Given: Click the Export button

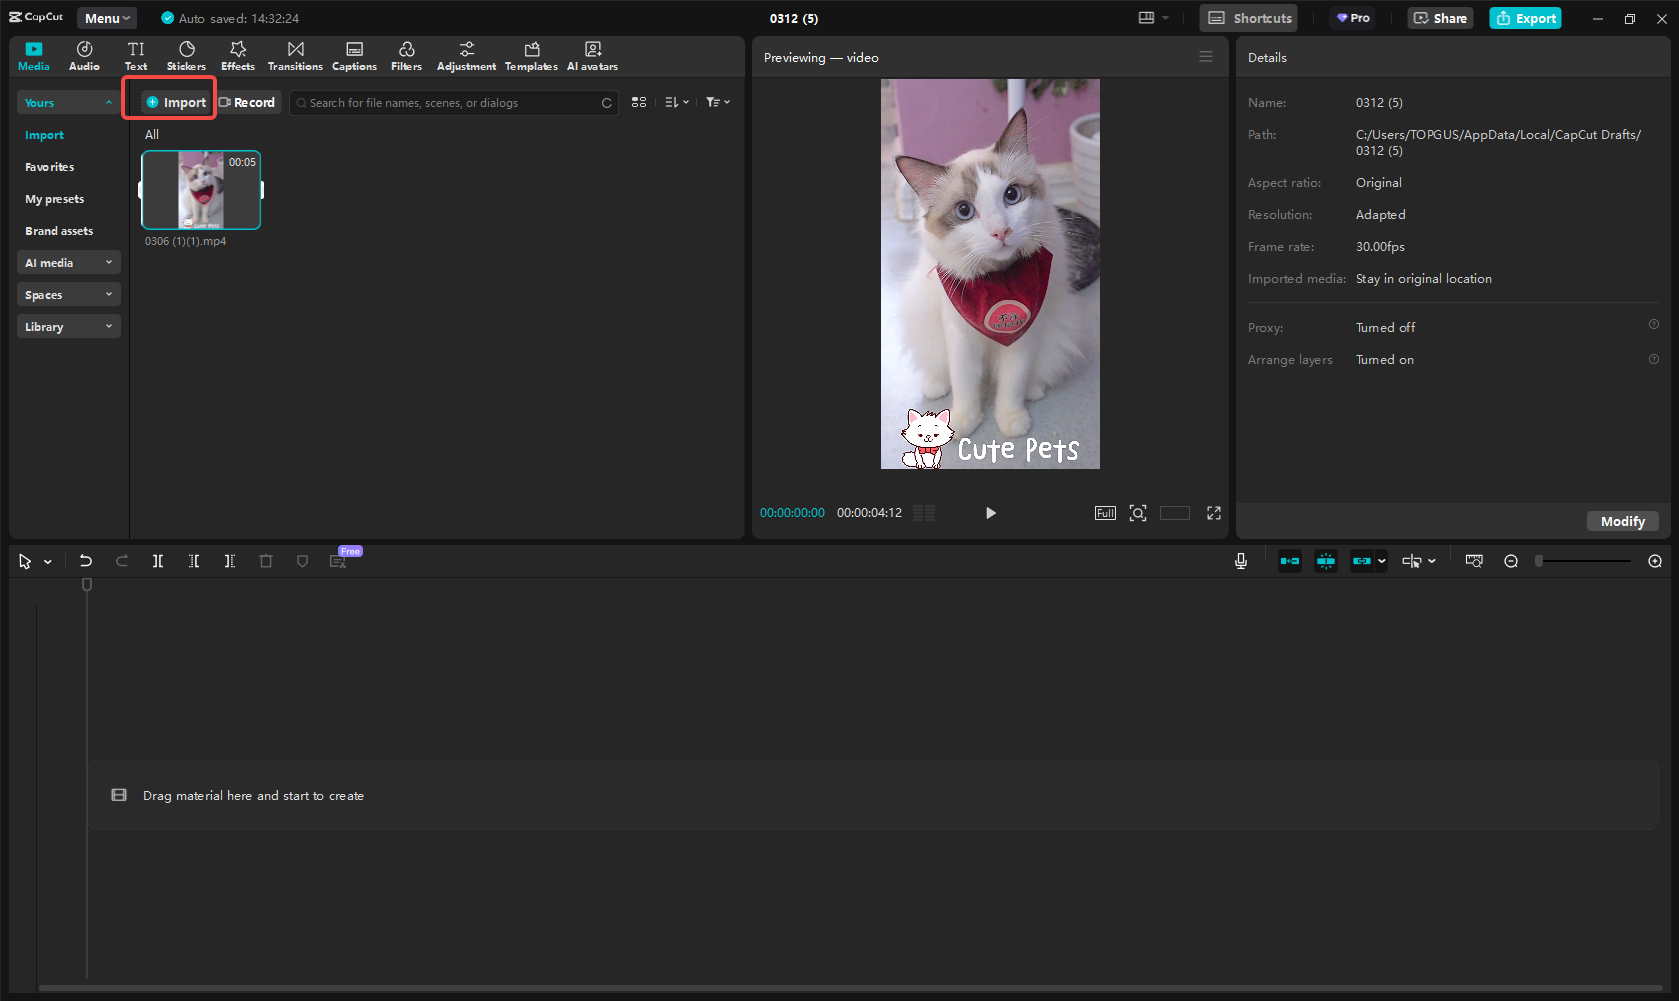Looking at the screenshot, I should coord(1526,18).
